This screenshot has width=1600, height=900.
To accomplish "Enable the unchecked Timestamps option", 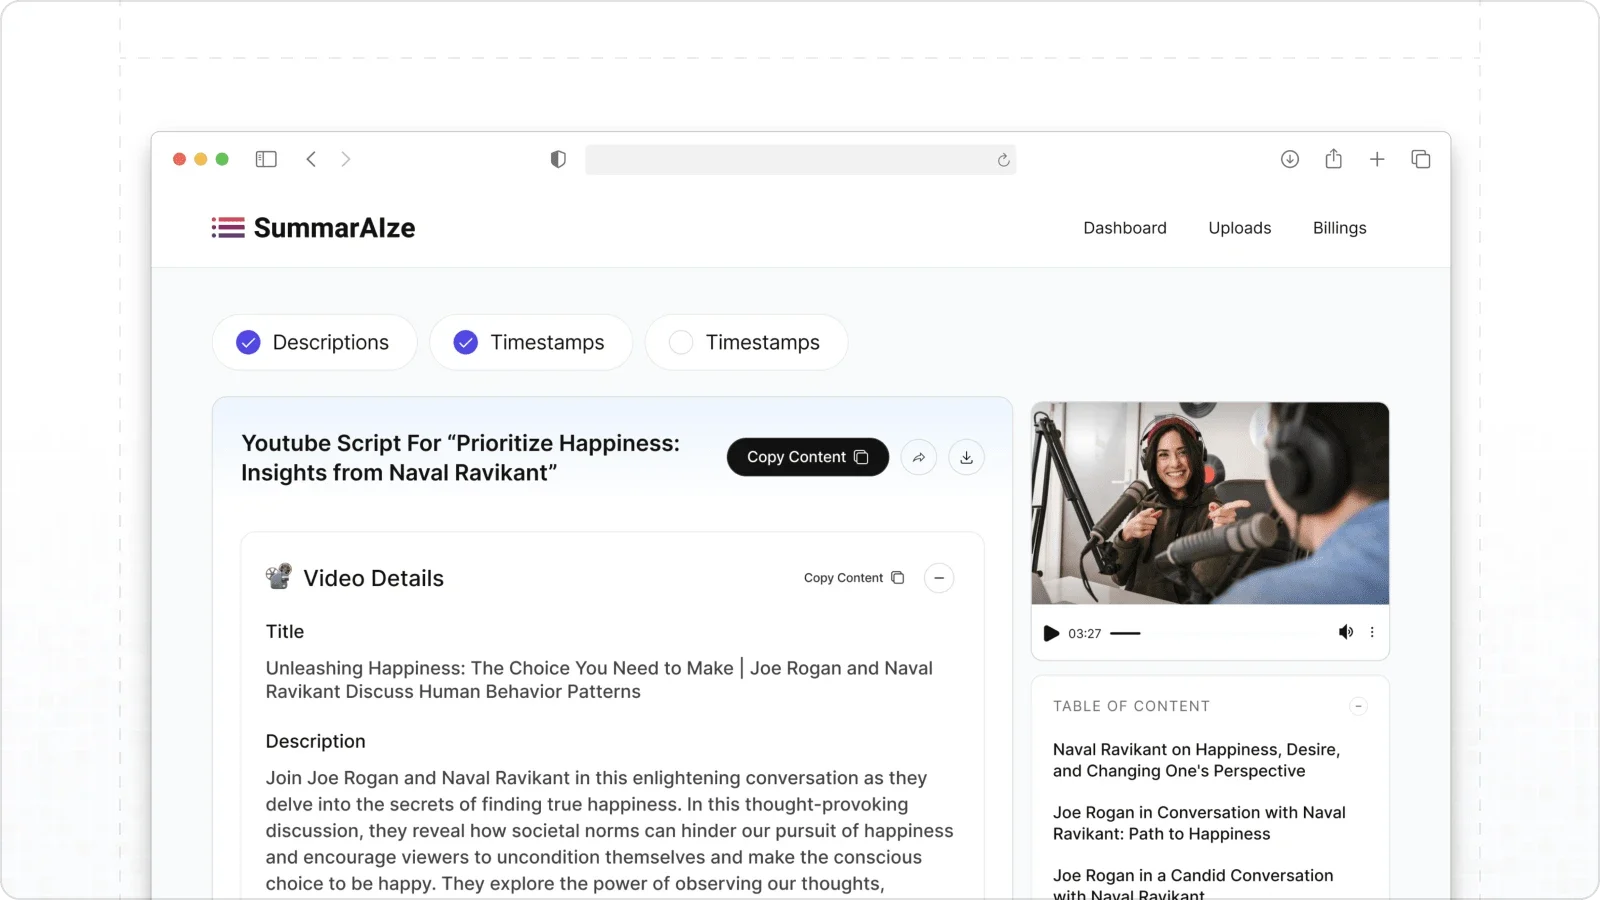I will tap(747, 342).
